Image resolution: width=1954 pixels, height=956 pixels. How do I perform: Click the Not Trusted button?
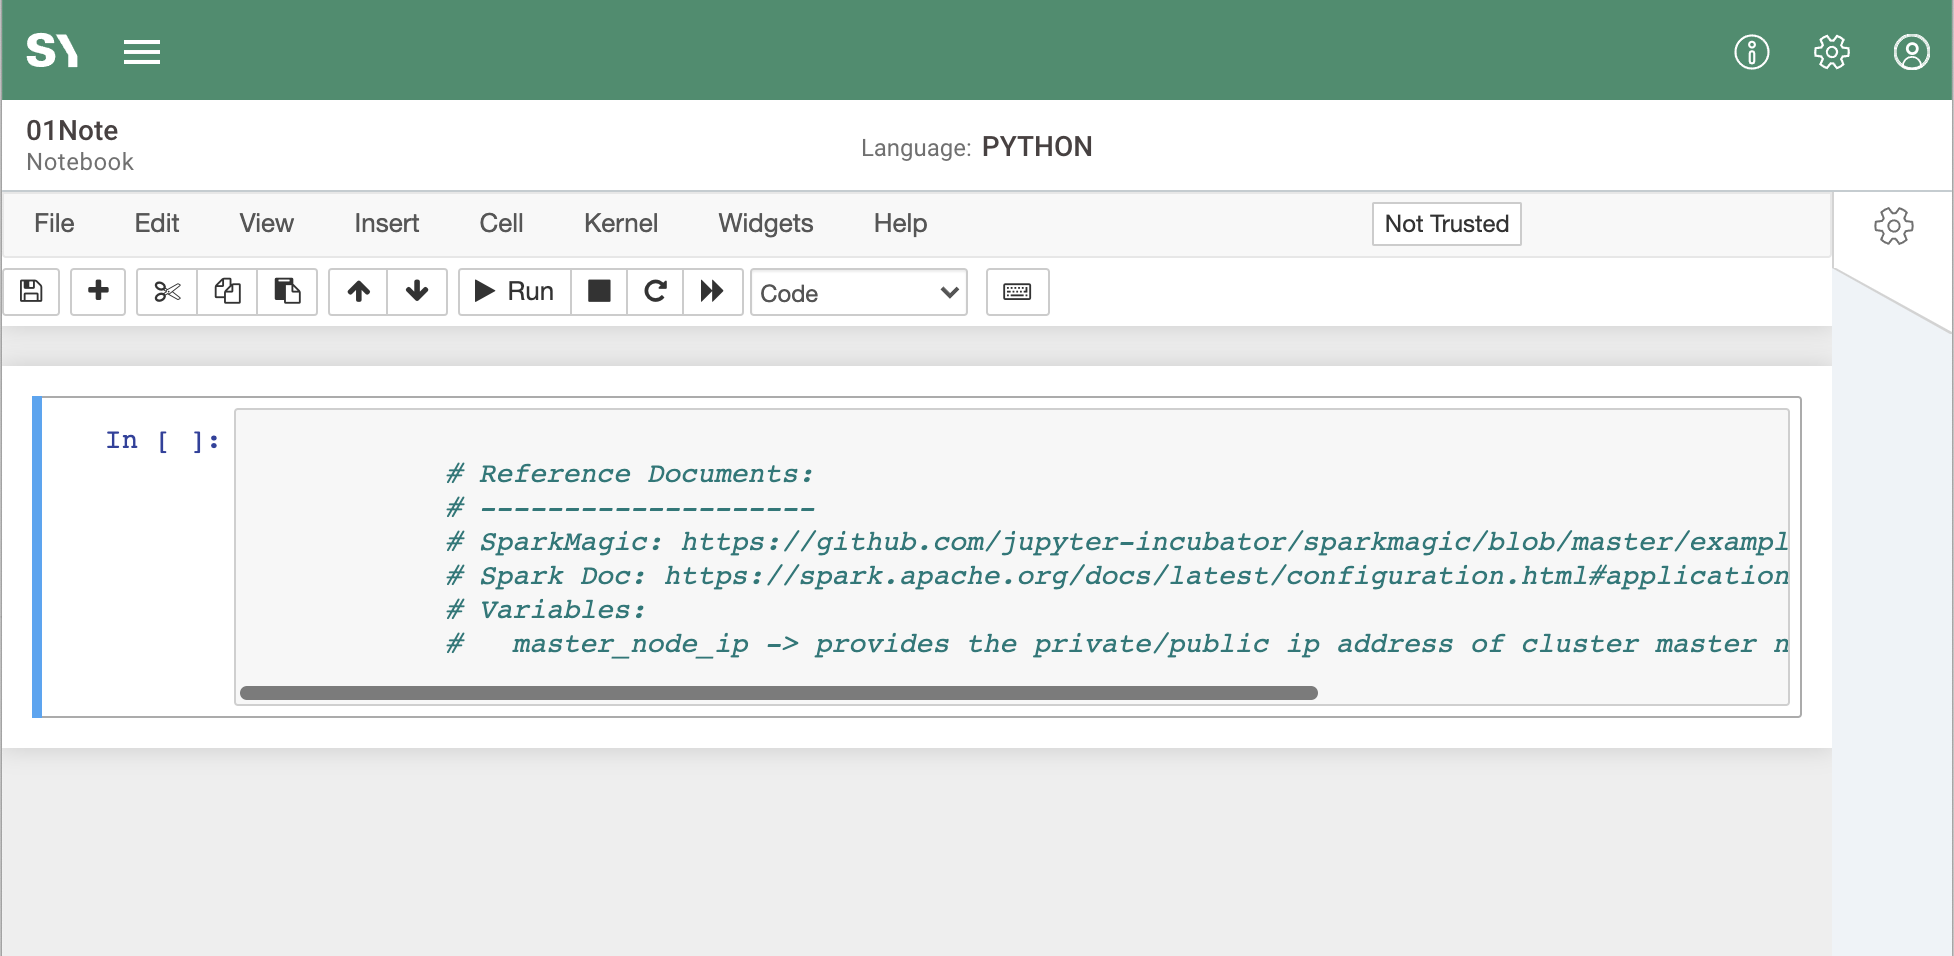point(1446,224)
